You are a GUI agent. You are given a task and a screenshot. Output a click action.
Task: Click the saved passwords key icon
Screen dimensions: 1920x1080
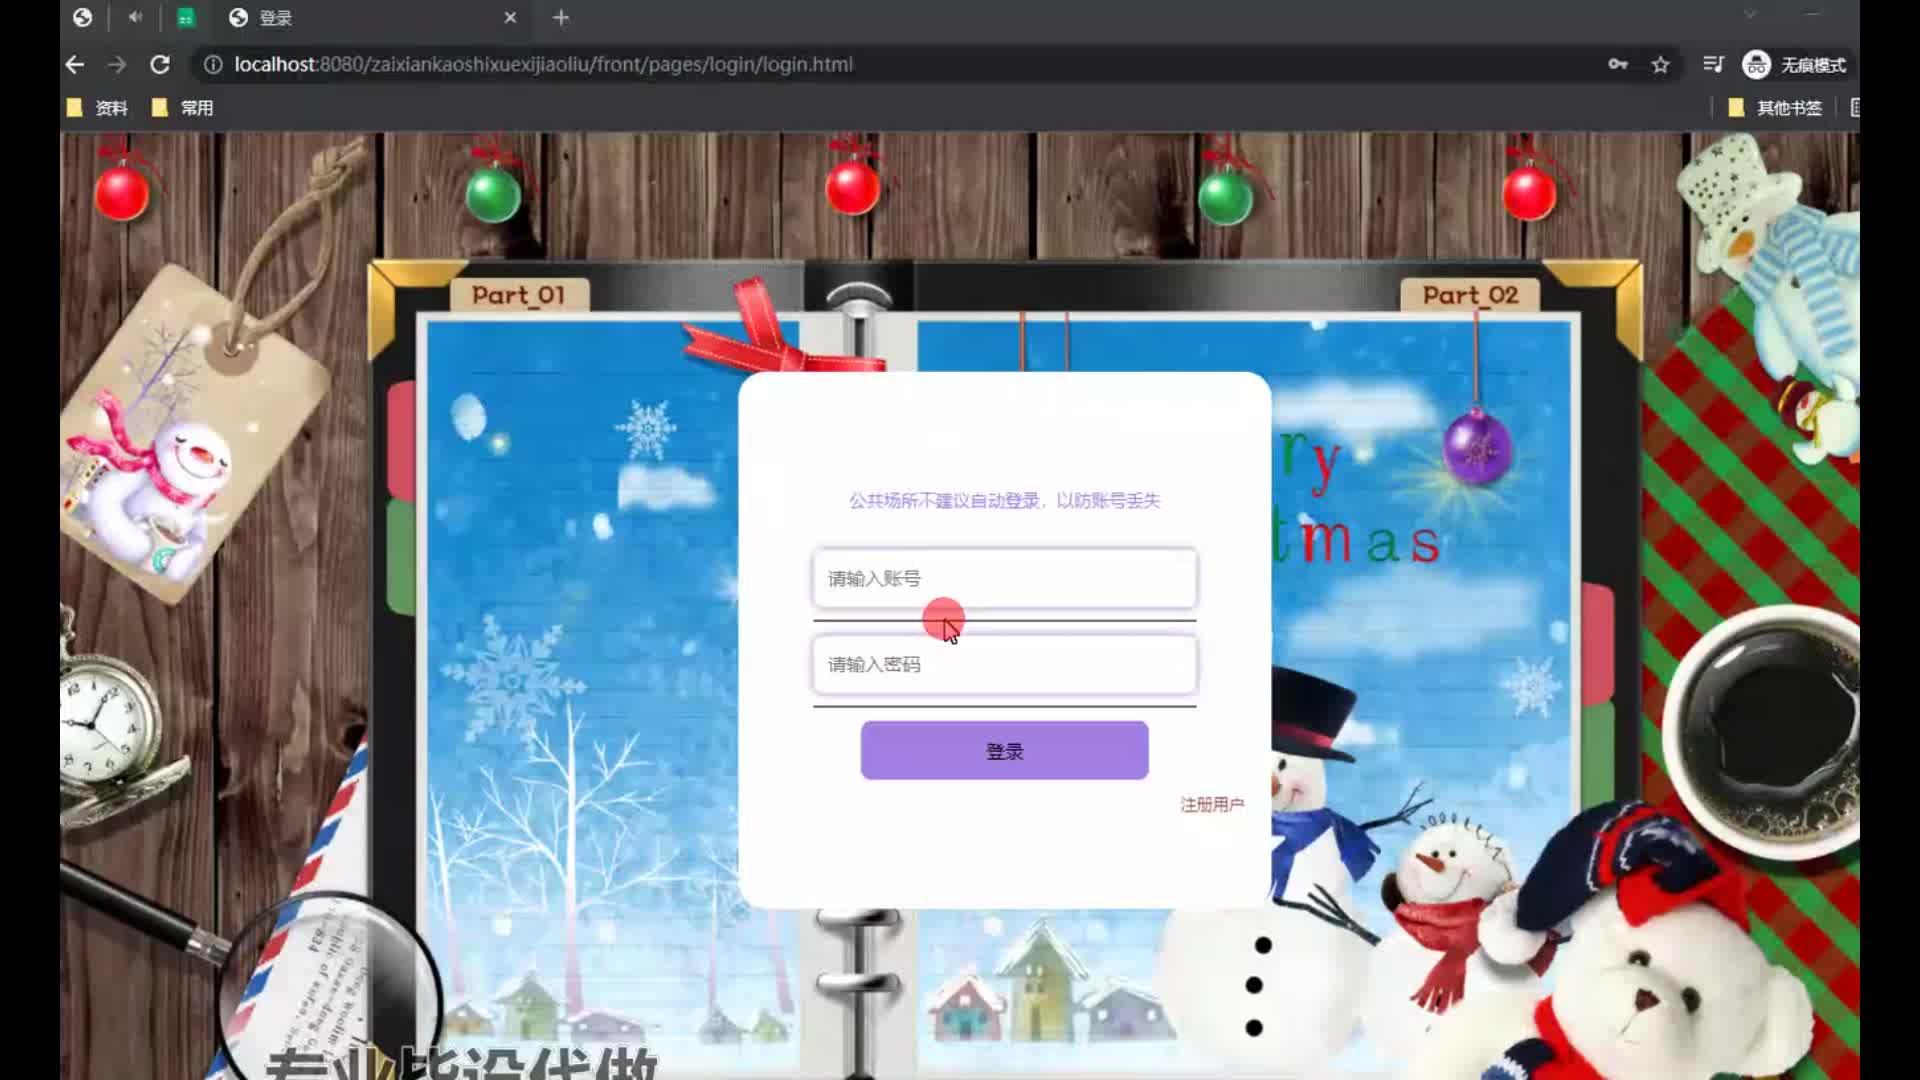1617,65
